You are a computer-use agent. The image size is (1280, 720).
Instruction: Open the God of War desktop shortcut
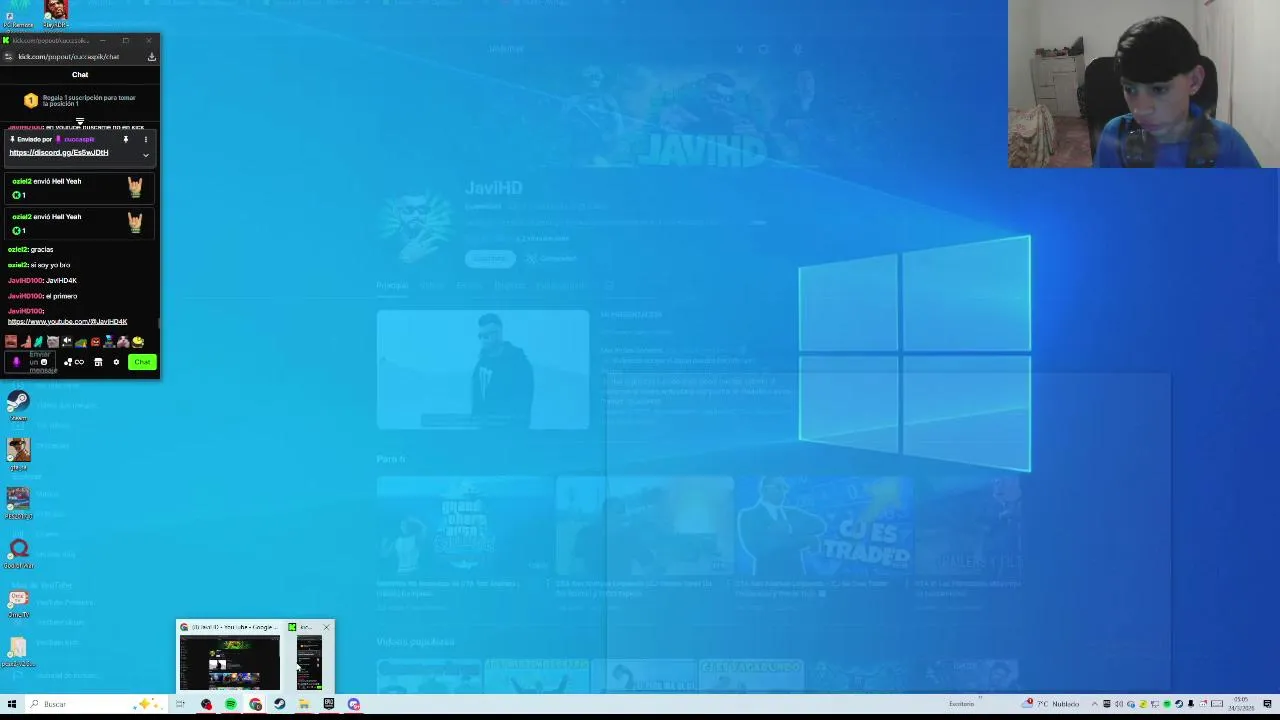coord(18,553)
